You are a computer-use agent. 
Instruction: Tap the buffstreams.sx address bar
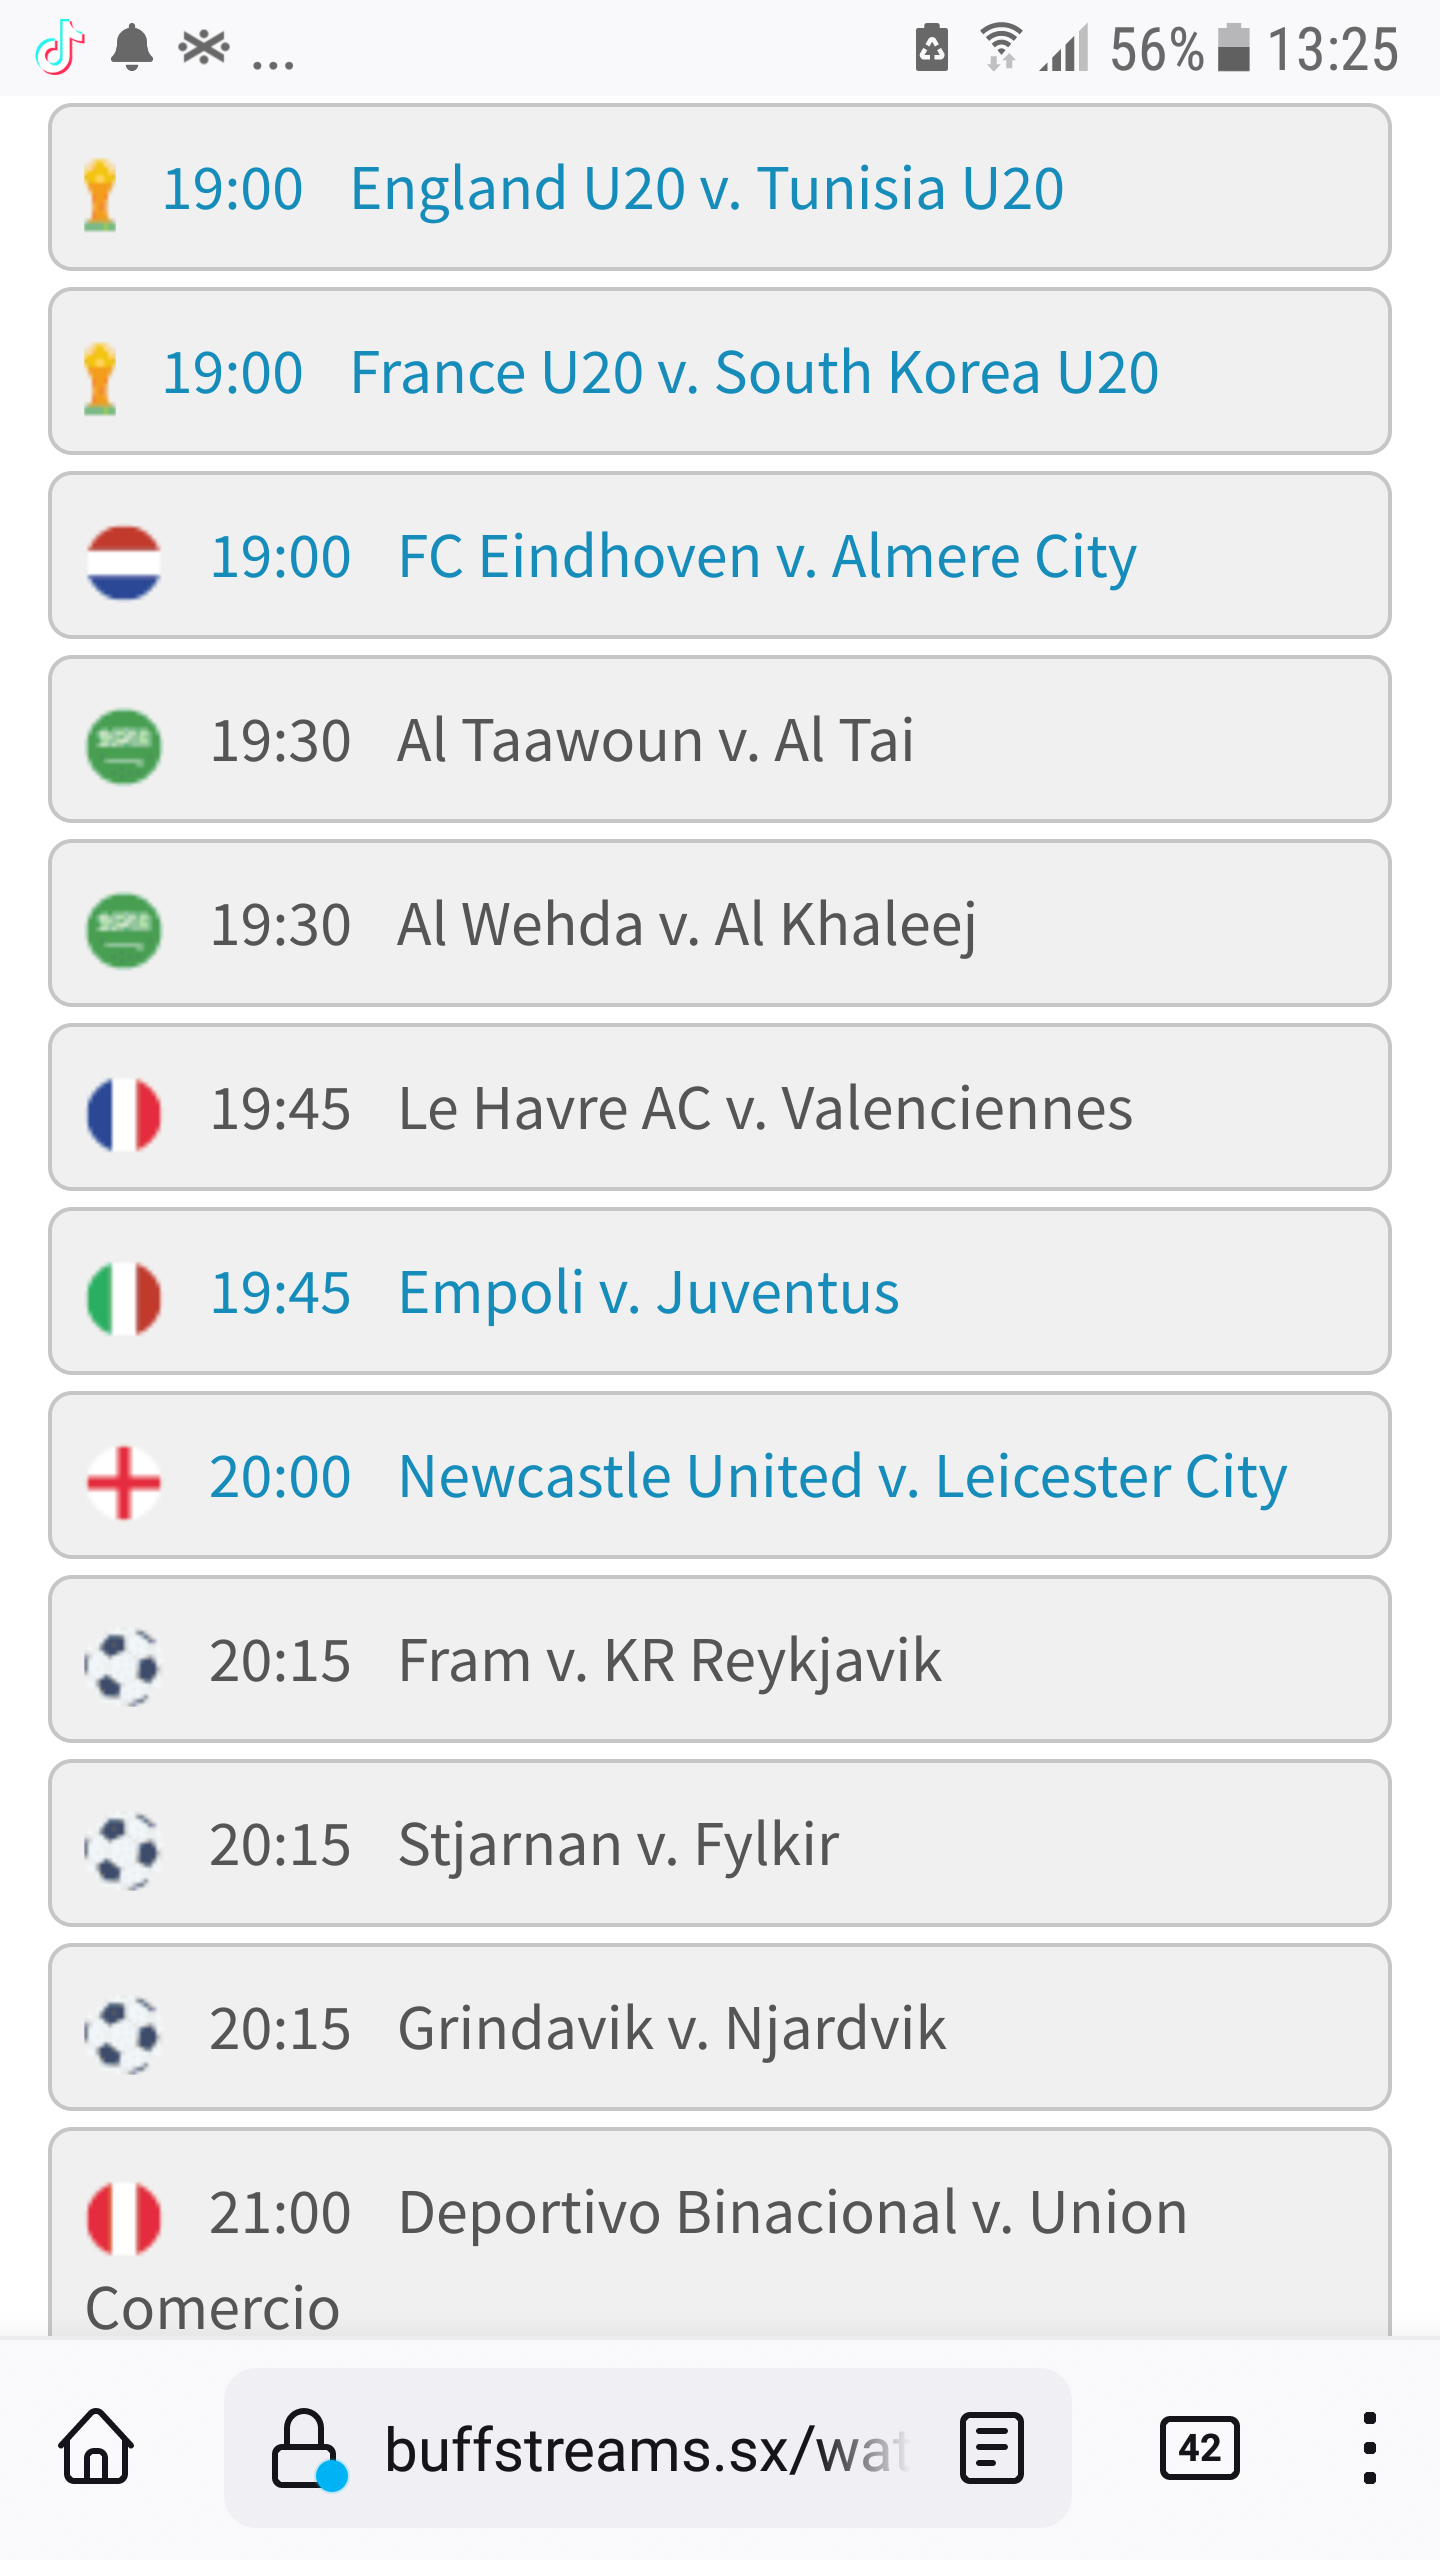point(647,2448)
